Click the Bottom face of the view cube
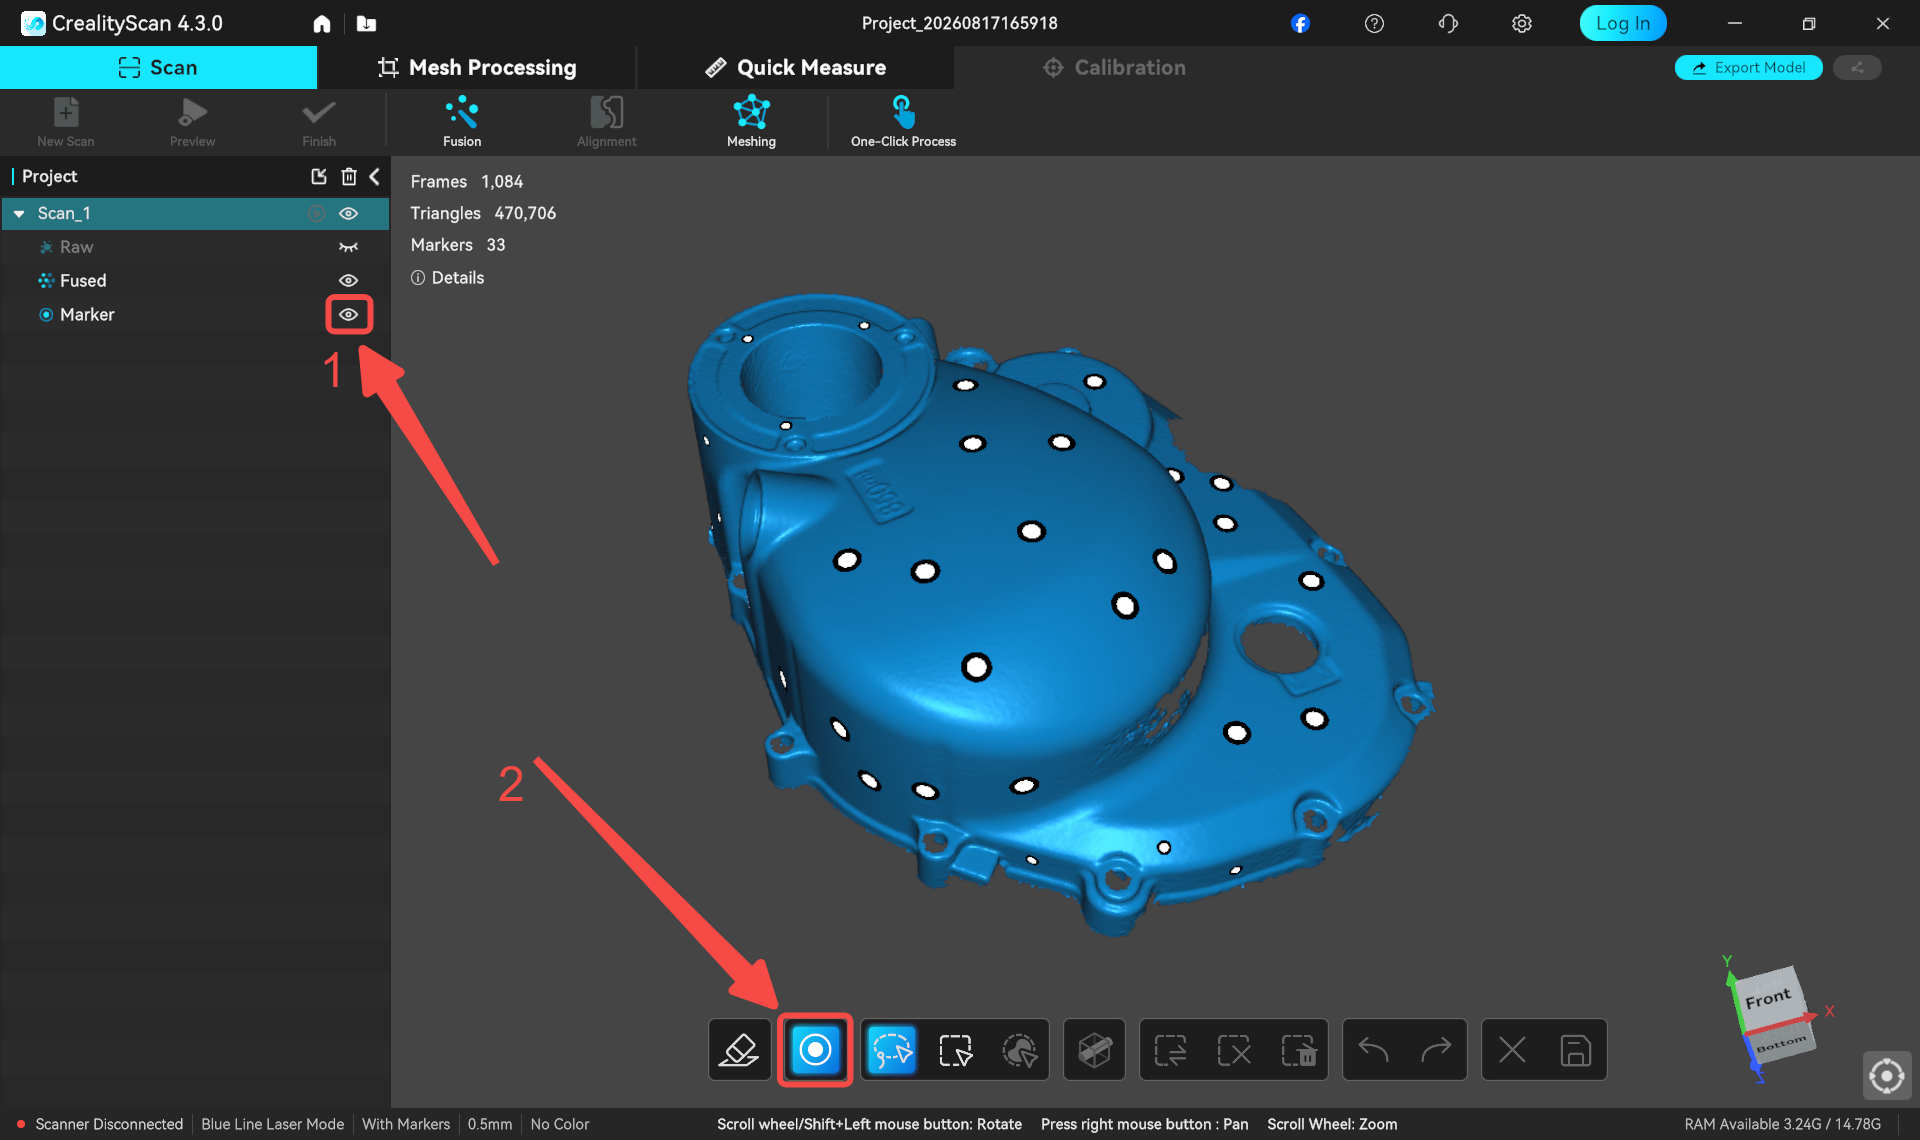Viewport: 1920px width, 1140px height. 1780,1043
